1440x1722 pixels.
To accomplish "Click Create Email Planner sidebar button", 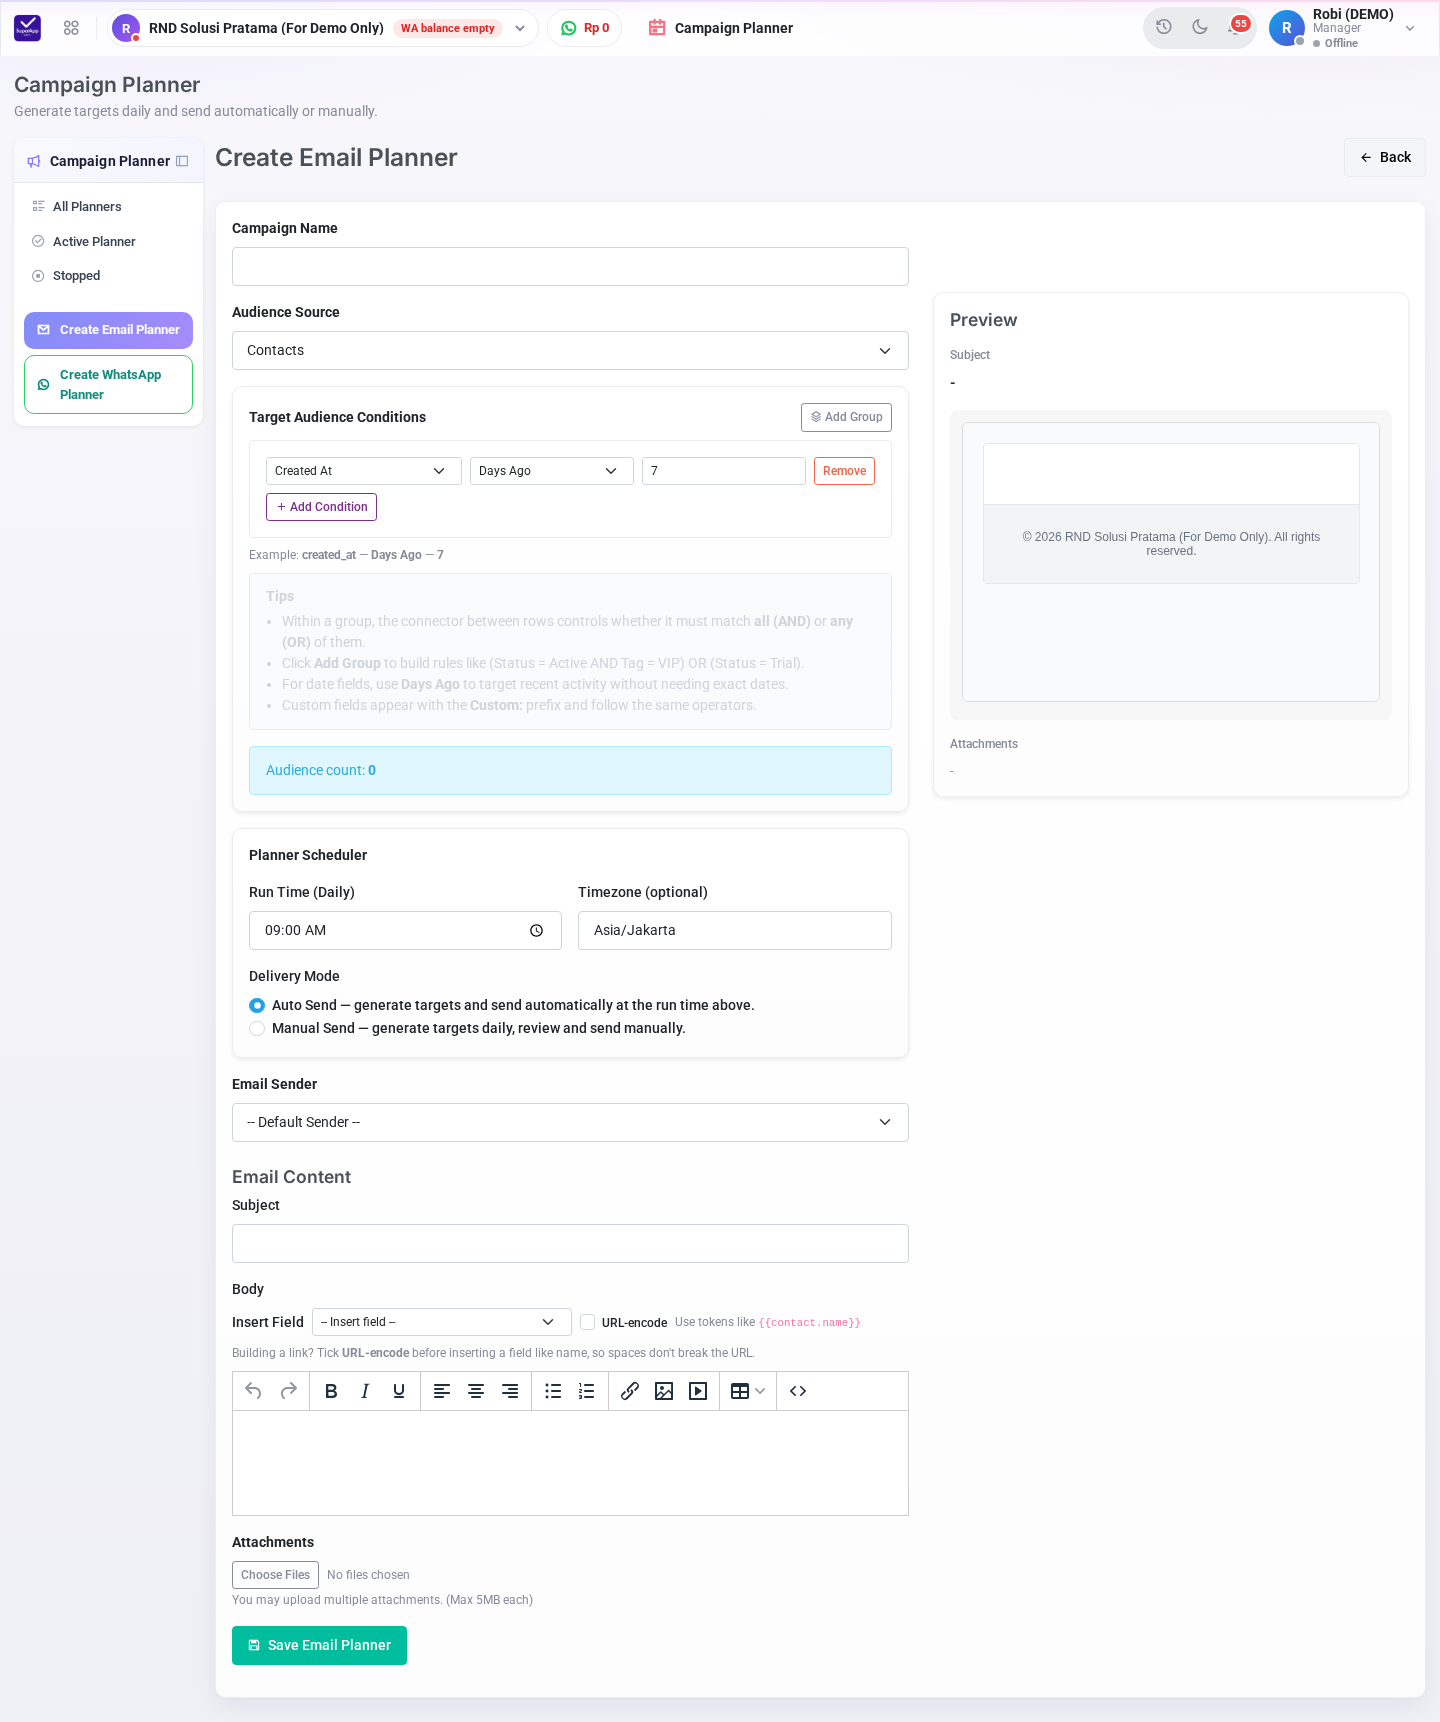I will 108,330.
